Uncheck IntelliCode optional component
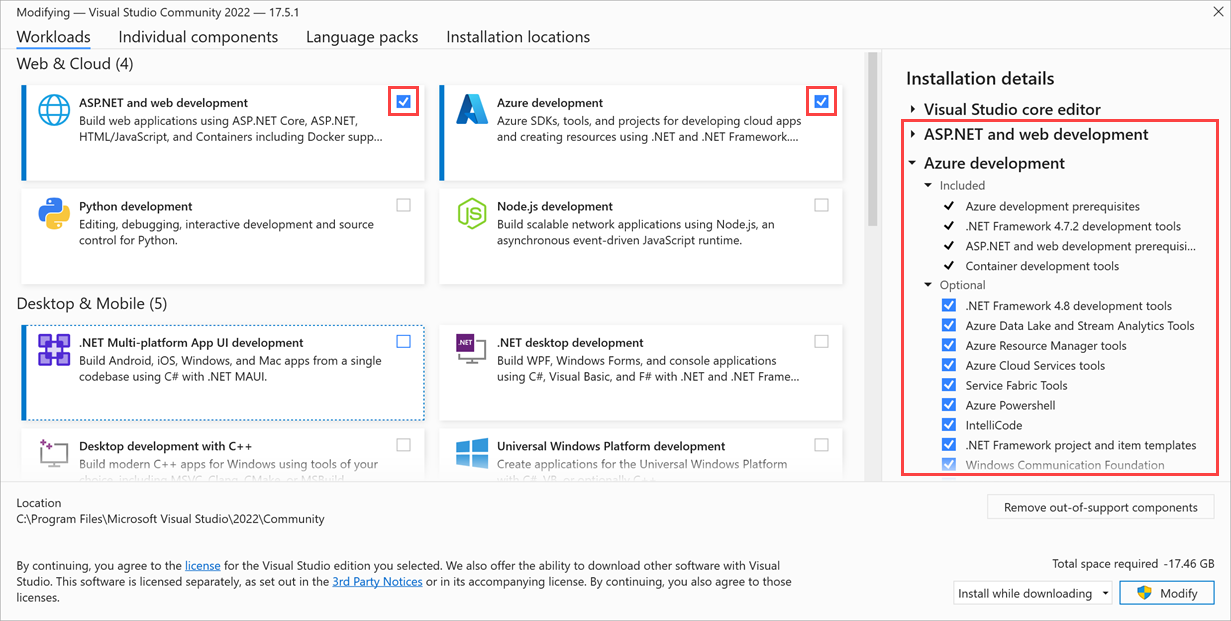This screenshot has width=1231, height=621. [949, 425]
